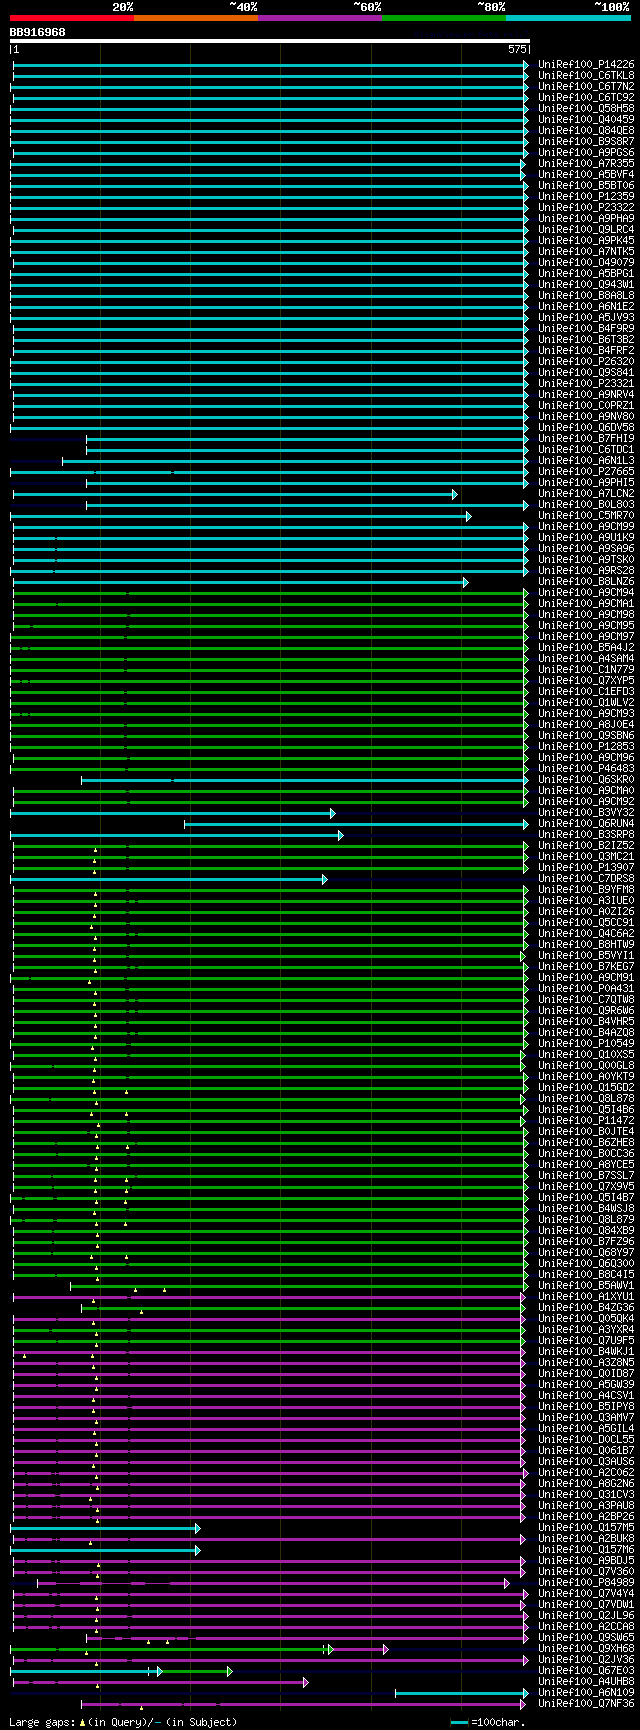Select the UniRef100_Q6DV58 label
Viewport: 640px width, 1730px height.
(586, 428)
